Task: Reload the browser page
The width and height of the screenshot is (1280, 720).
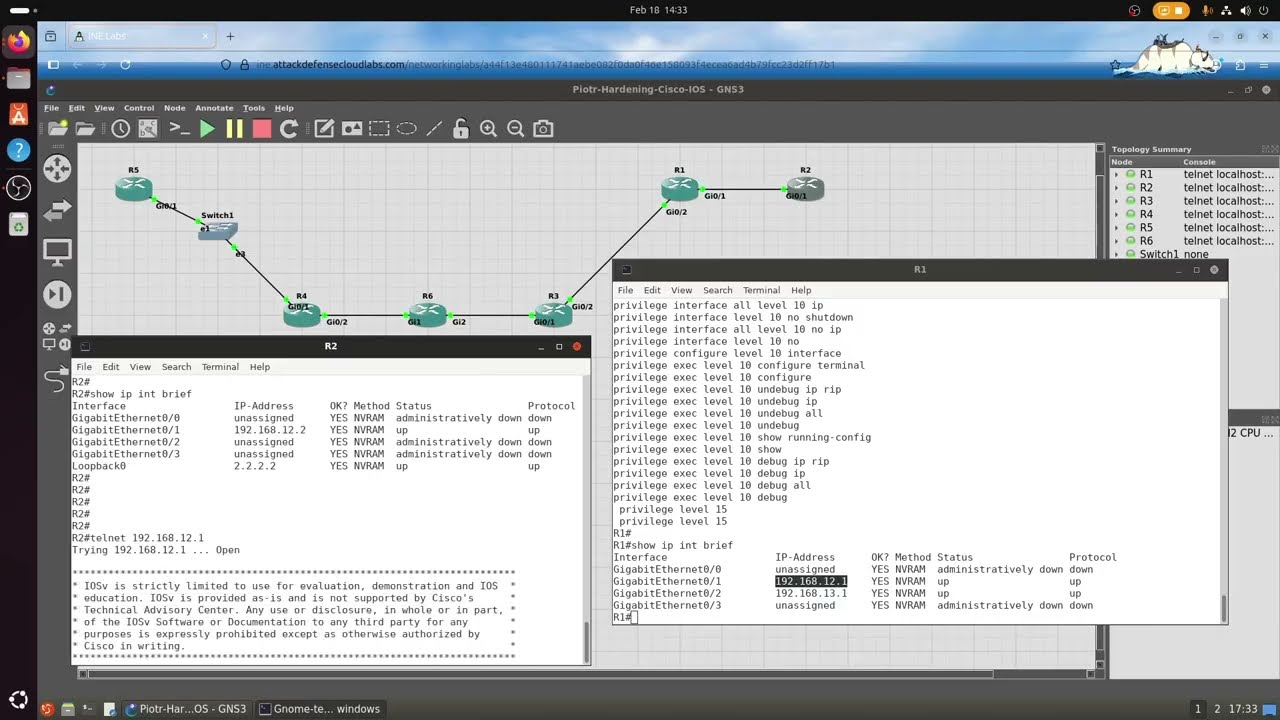Action: [x=125, y=64]
